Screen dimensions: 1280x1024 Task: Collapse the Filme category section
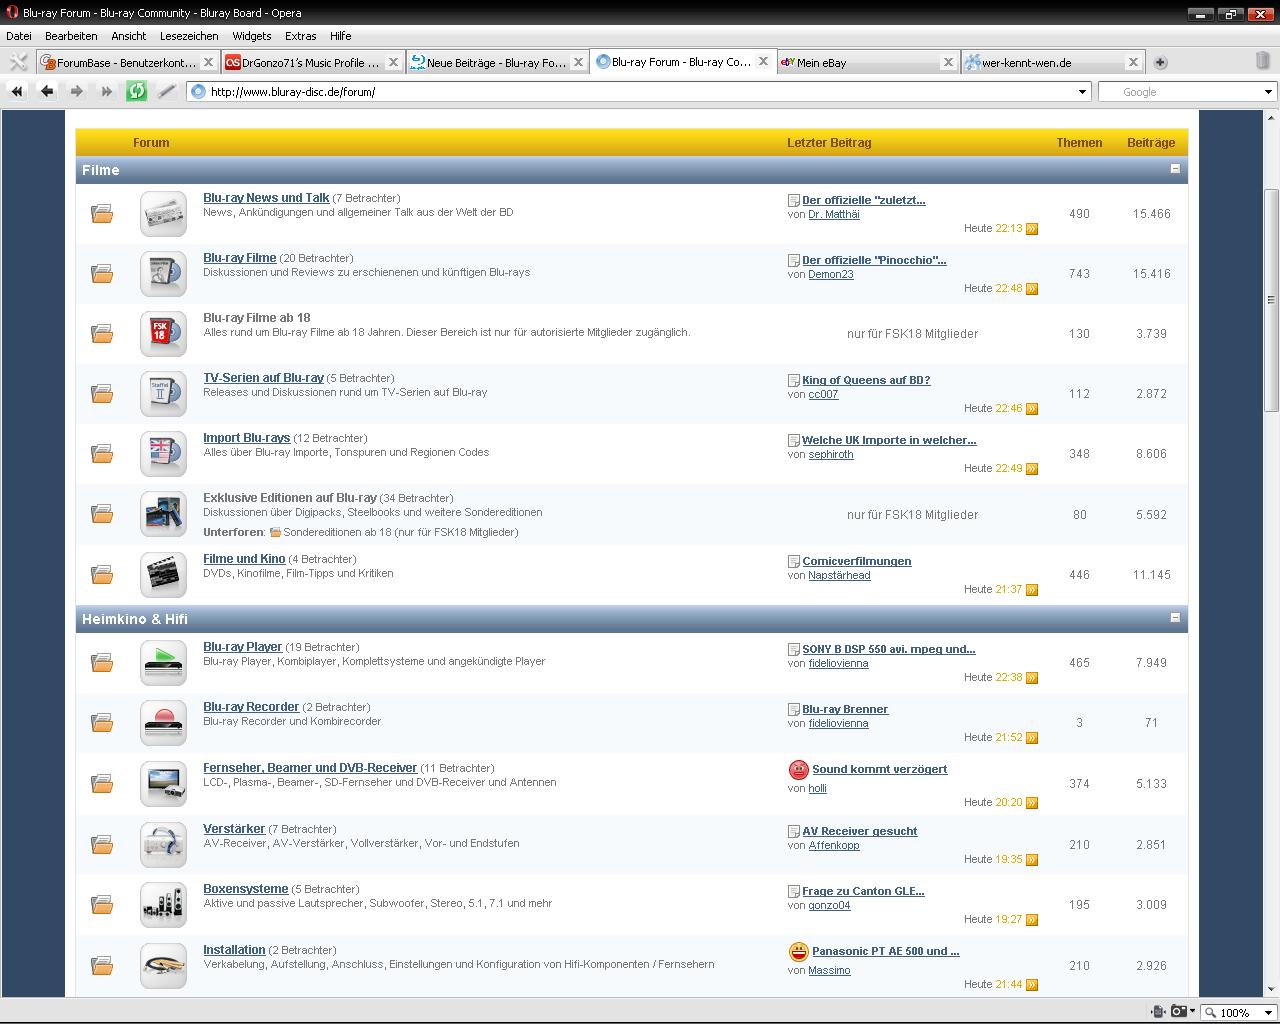pyautogui.click(x=1175, y=169)
